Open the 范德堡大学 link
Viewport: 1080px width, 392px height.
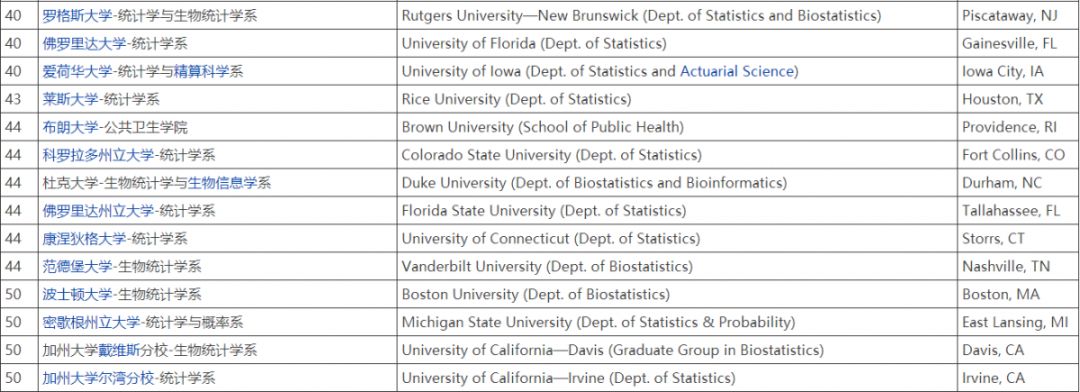point(76,267)
